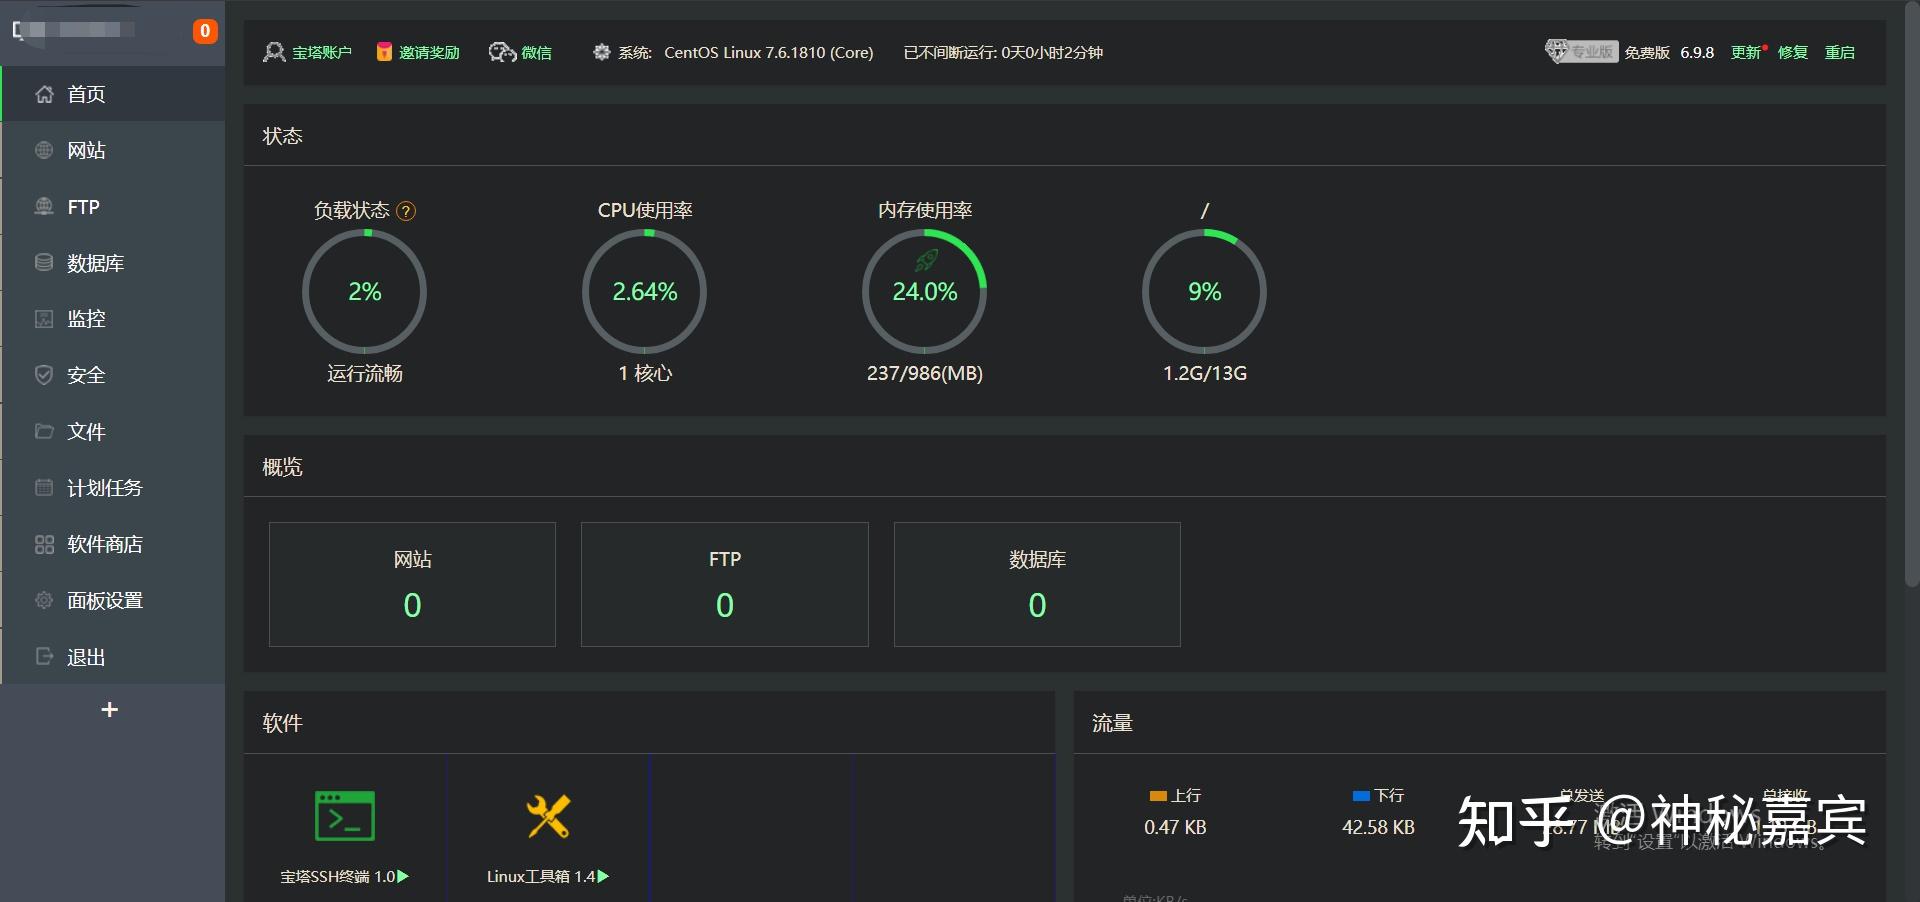
Task: Click the 237/986(MB) memory value
Action: [925, 373]
